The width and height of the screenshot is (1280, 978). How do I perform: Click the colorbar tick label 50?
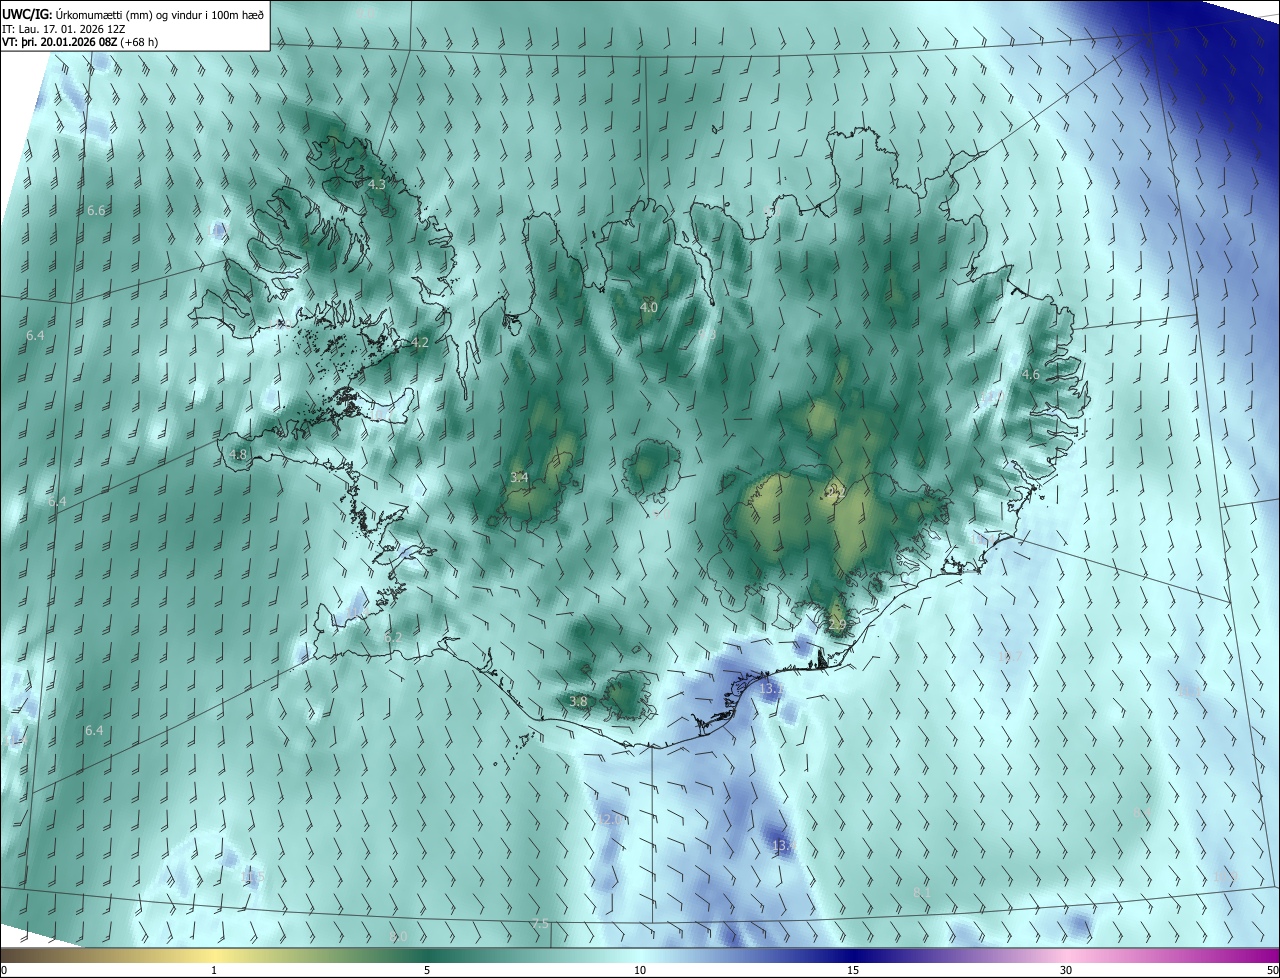(x=1272, y=970)
